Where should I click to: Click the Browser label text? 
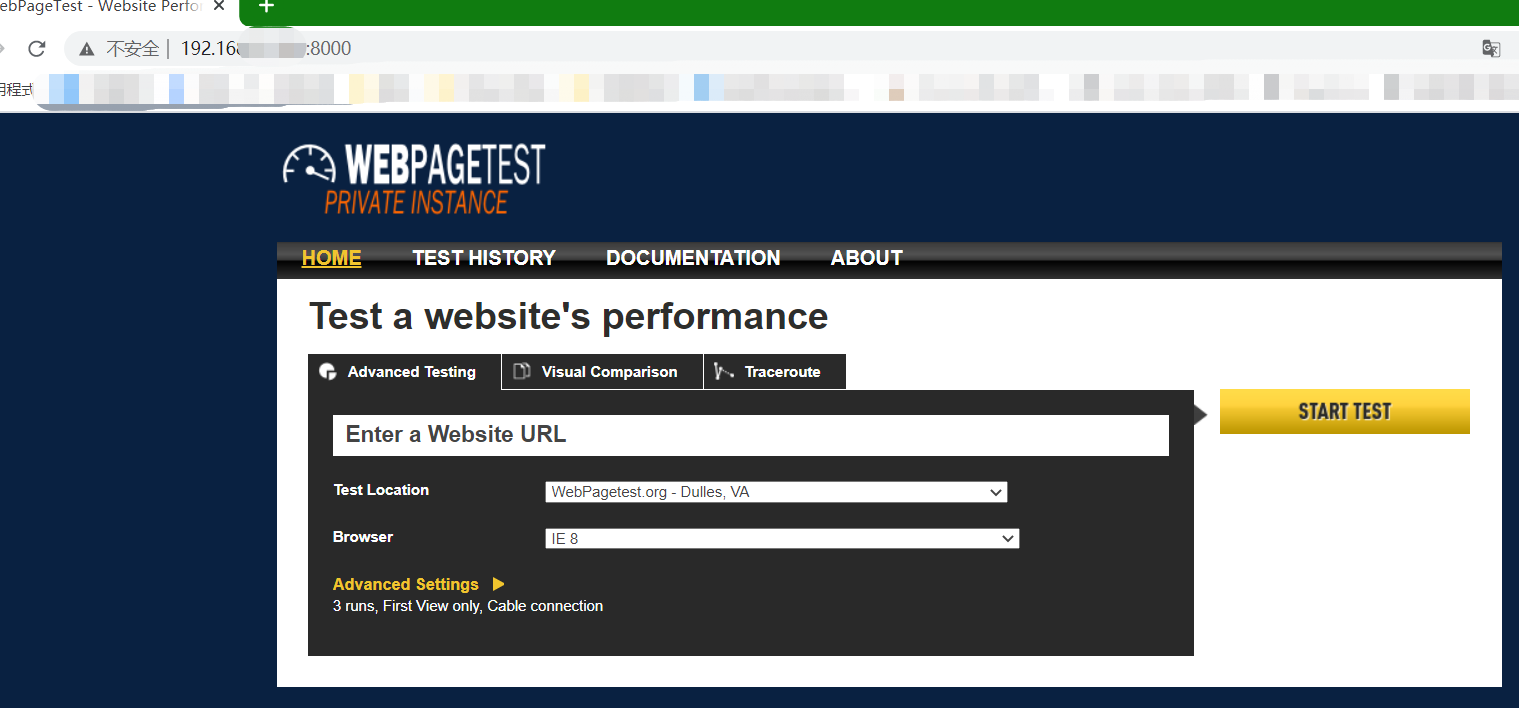coord(363,537)
